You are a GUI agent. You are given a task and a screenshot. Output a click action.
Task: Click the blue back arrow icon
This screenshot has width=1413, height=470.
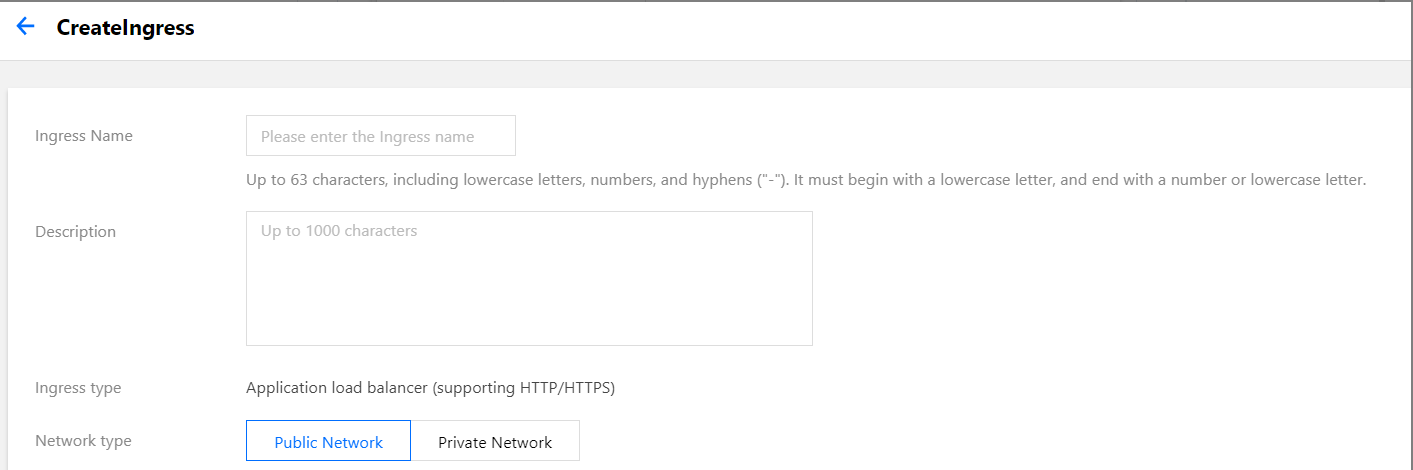click(26, 27)
